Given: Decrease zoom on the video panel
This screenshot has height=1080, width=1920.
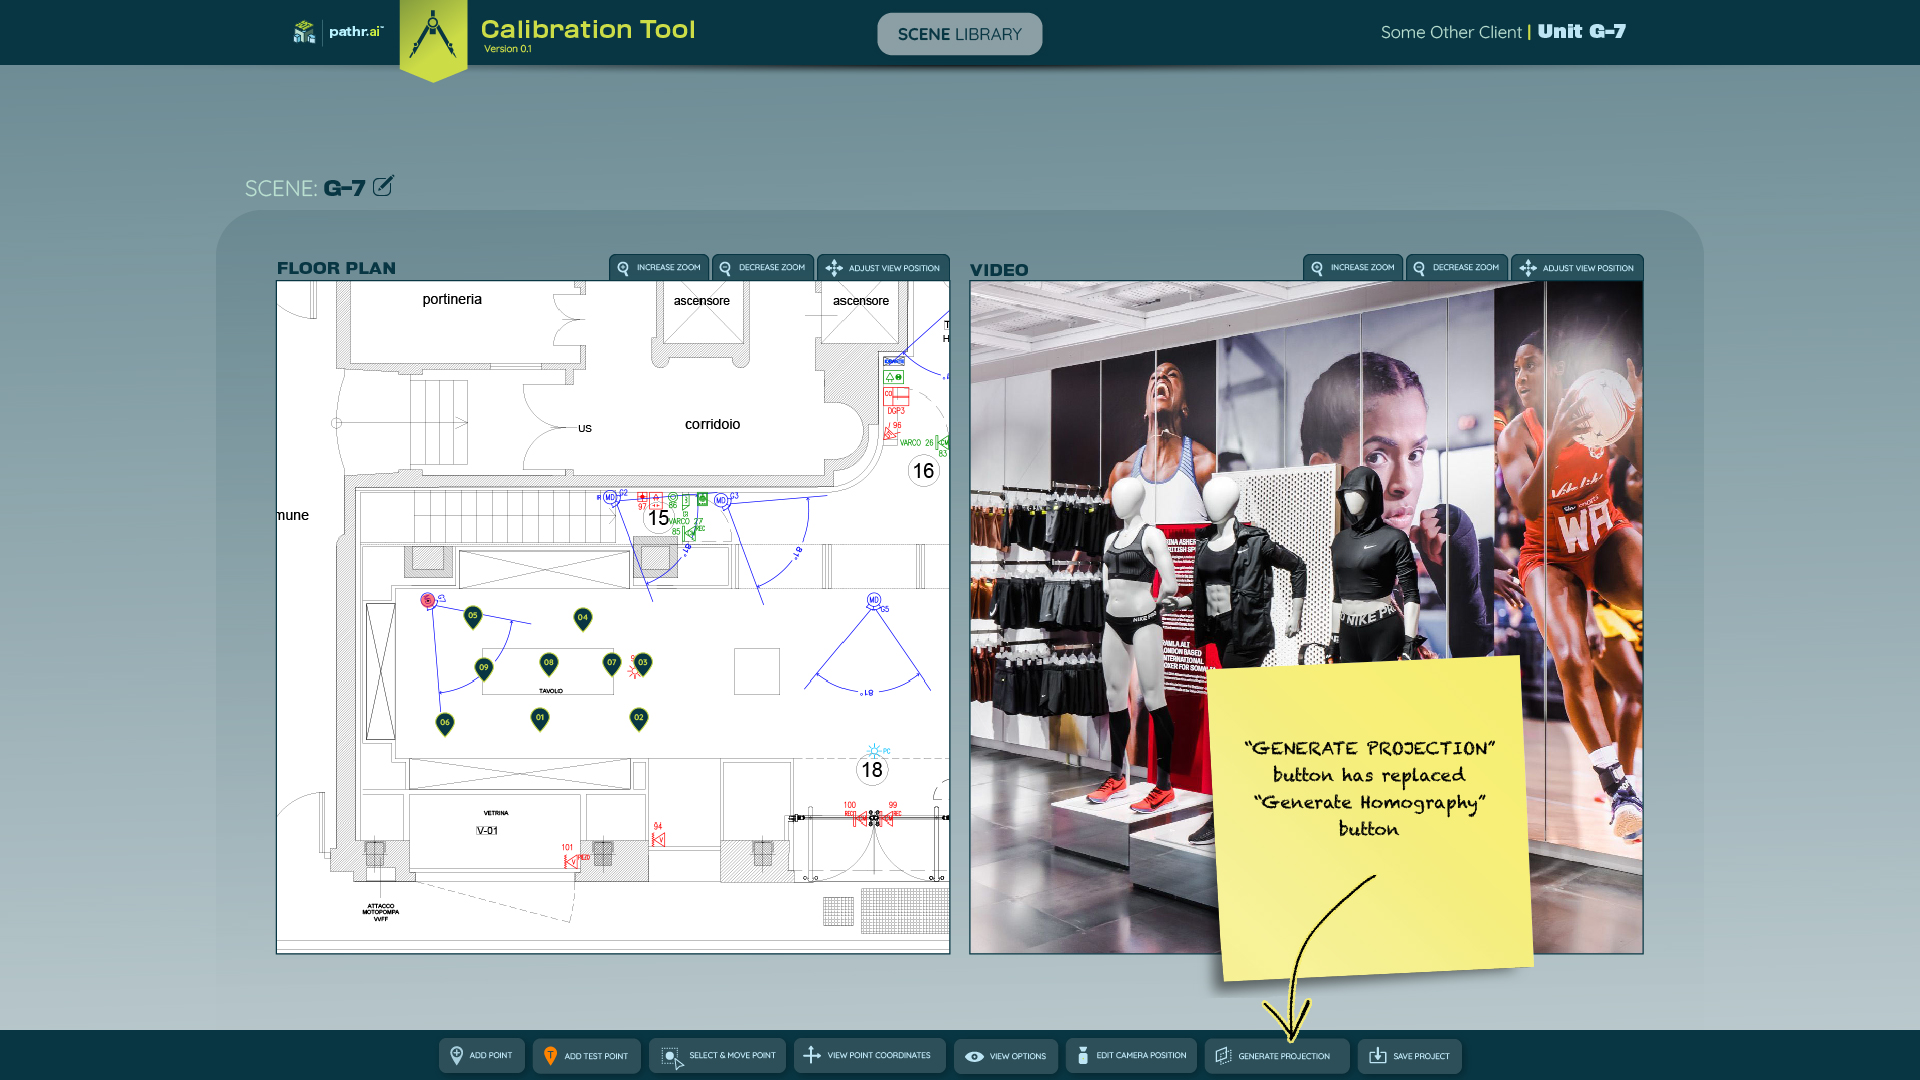Looking at the screenshot, I should tap(1456, 268).
